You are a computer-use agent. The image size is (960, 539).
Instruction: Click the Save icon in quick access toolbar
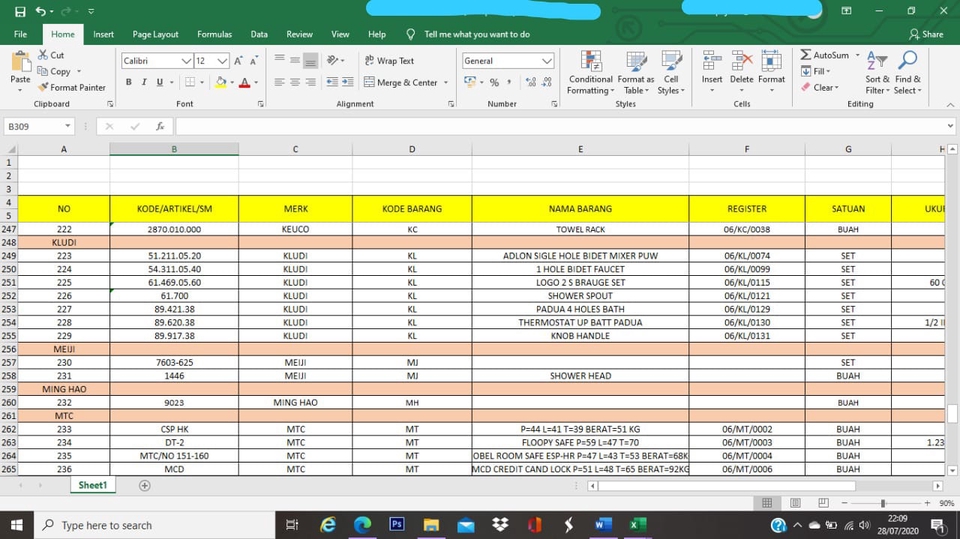(20, 11)
